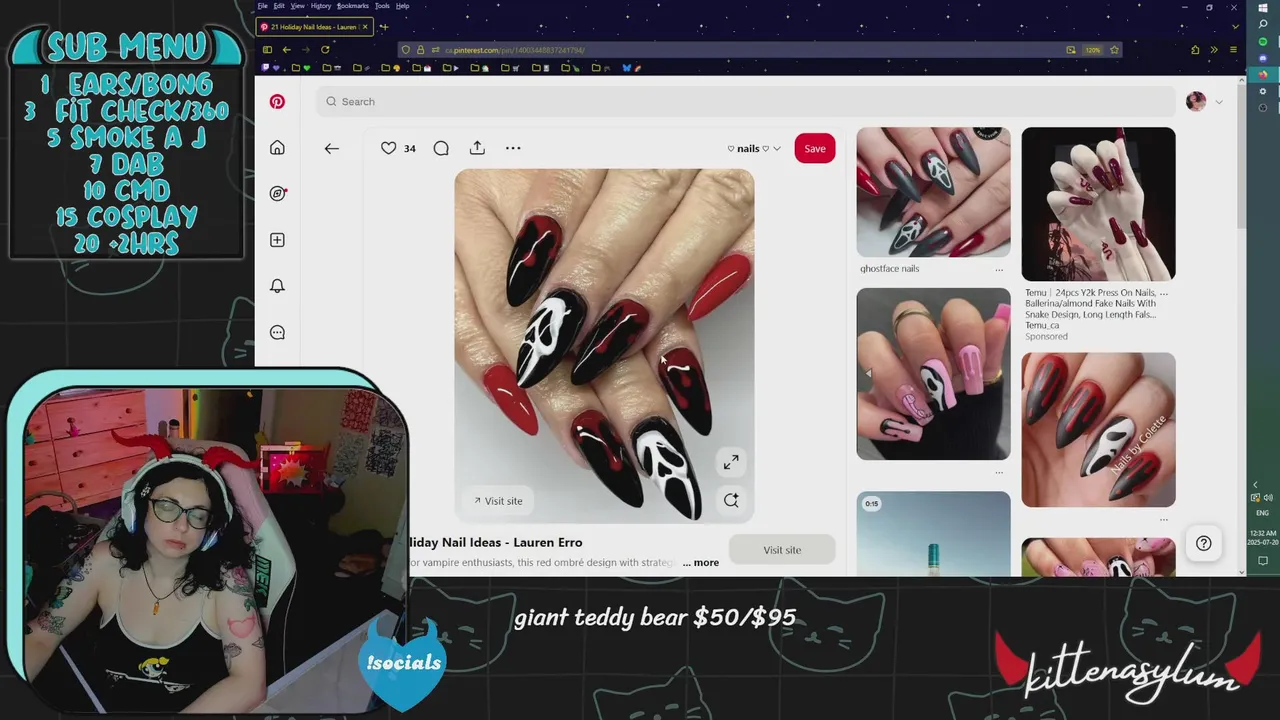Image resolution: width=1280 pixels, height=720 pixels.
Task: Open options dots under Nails by Colette pin
Action: click(x=1164, y=519)
